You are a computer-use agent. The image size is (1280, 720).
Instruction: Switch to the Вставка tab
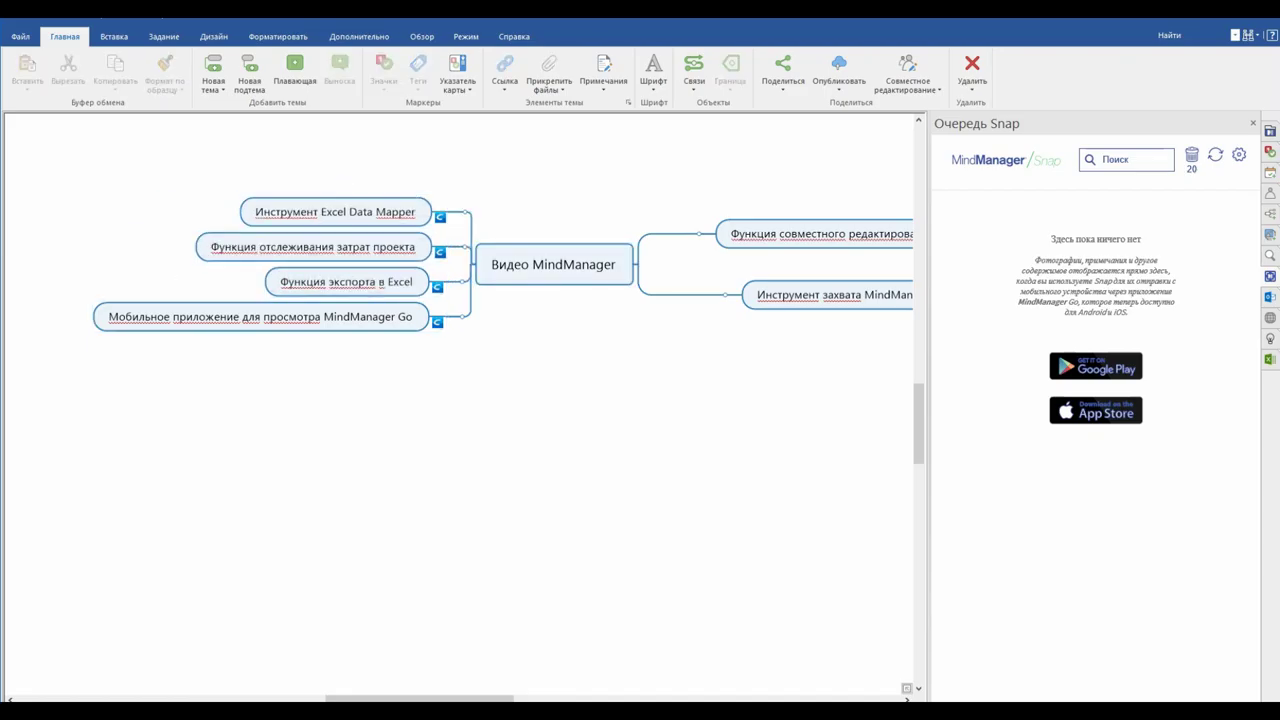114,36
